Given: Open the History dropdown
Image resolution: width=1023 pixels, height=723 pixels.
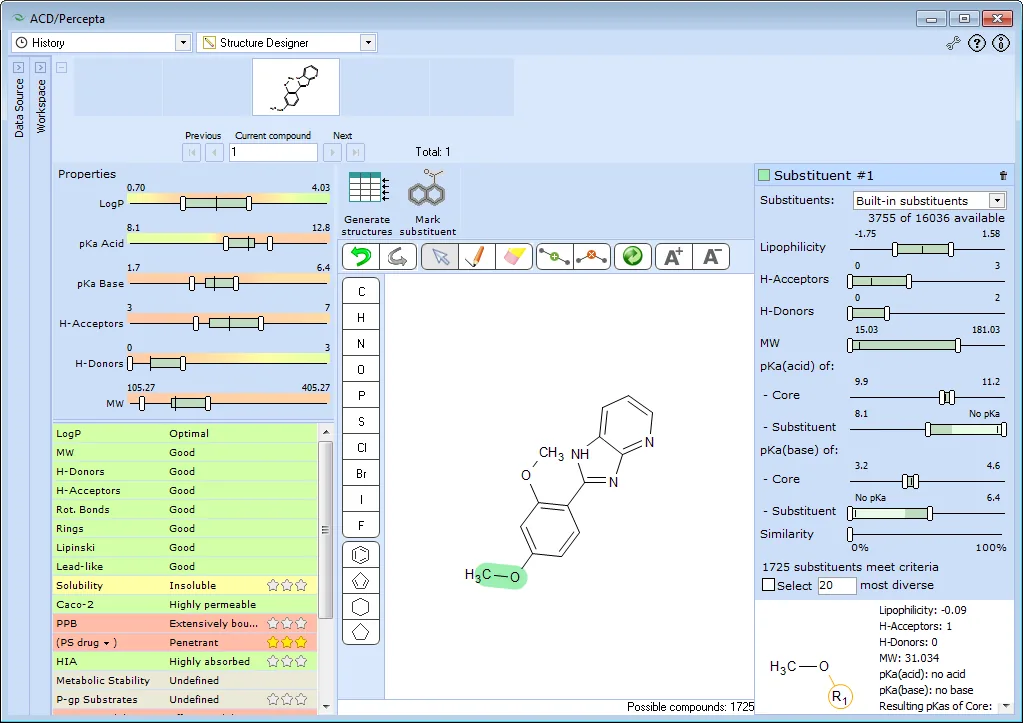Looking at the screenshot, I should [183, 42].
